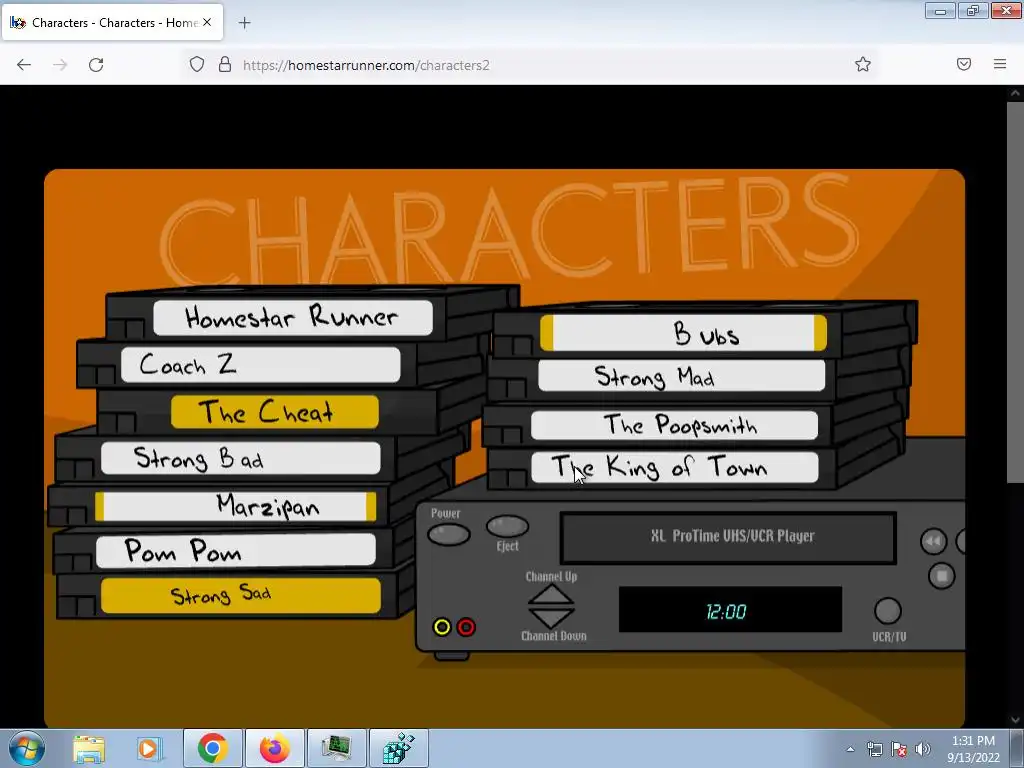Pick The Cheat tape
The image size is (1024, 768).
pyautogui.click(x=274, y=412)
